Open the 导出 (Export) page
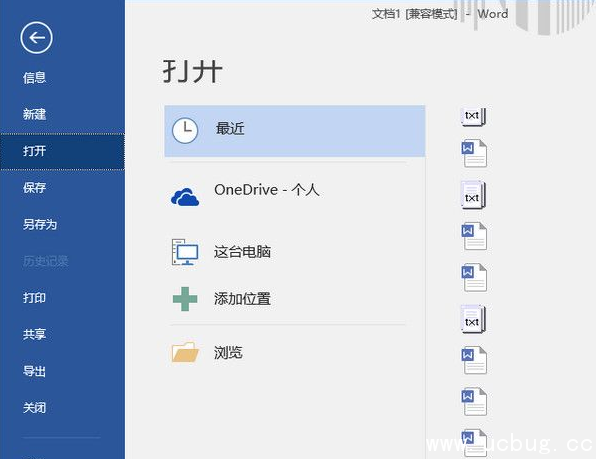Image resolution: width=596 pixels, height=459 pixels. pyautogui.click(x=35, y=371)
